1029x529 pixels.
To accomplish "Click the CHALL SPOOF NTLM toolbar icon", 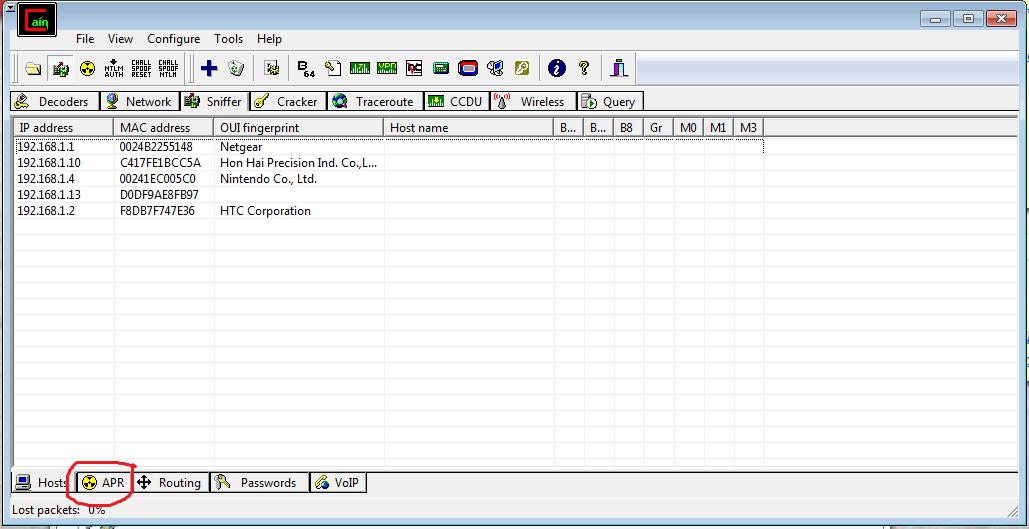I will [168, 68].
